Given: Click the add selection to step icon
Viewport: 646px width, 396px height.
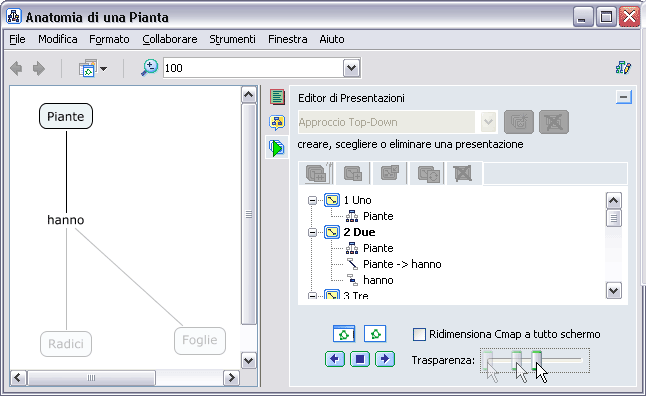Looking at the screenshot, I should tap(353, 173).
